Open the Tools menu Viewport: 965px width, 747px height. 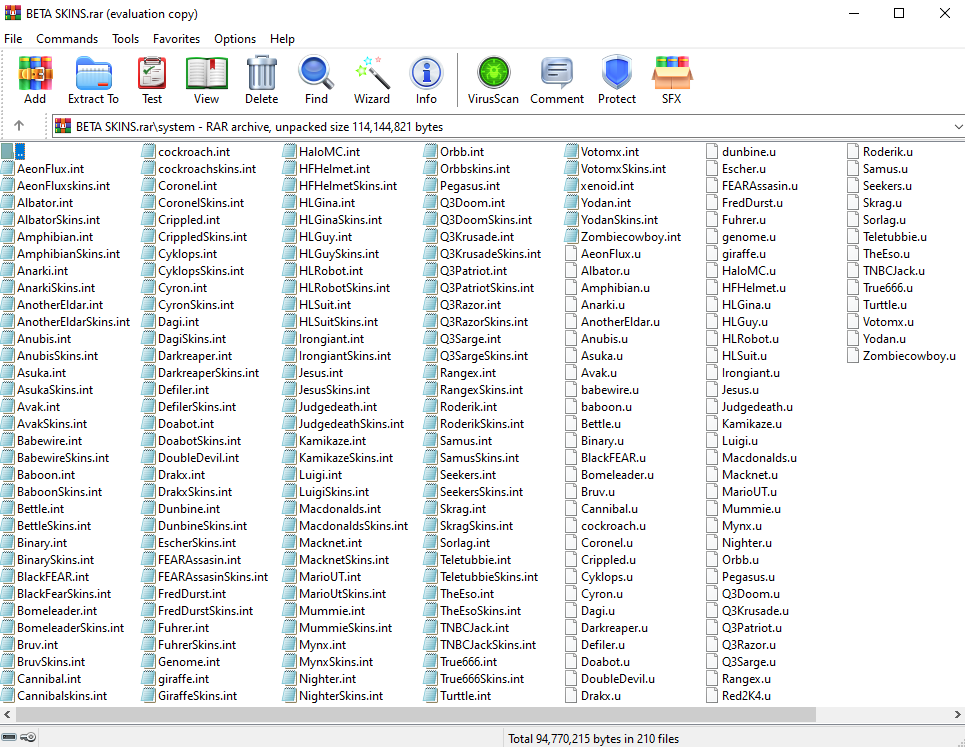point(126,39)
